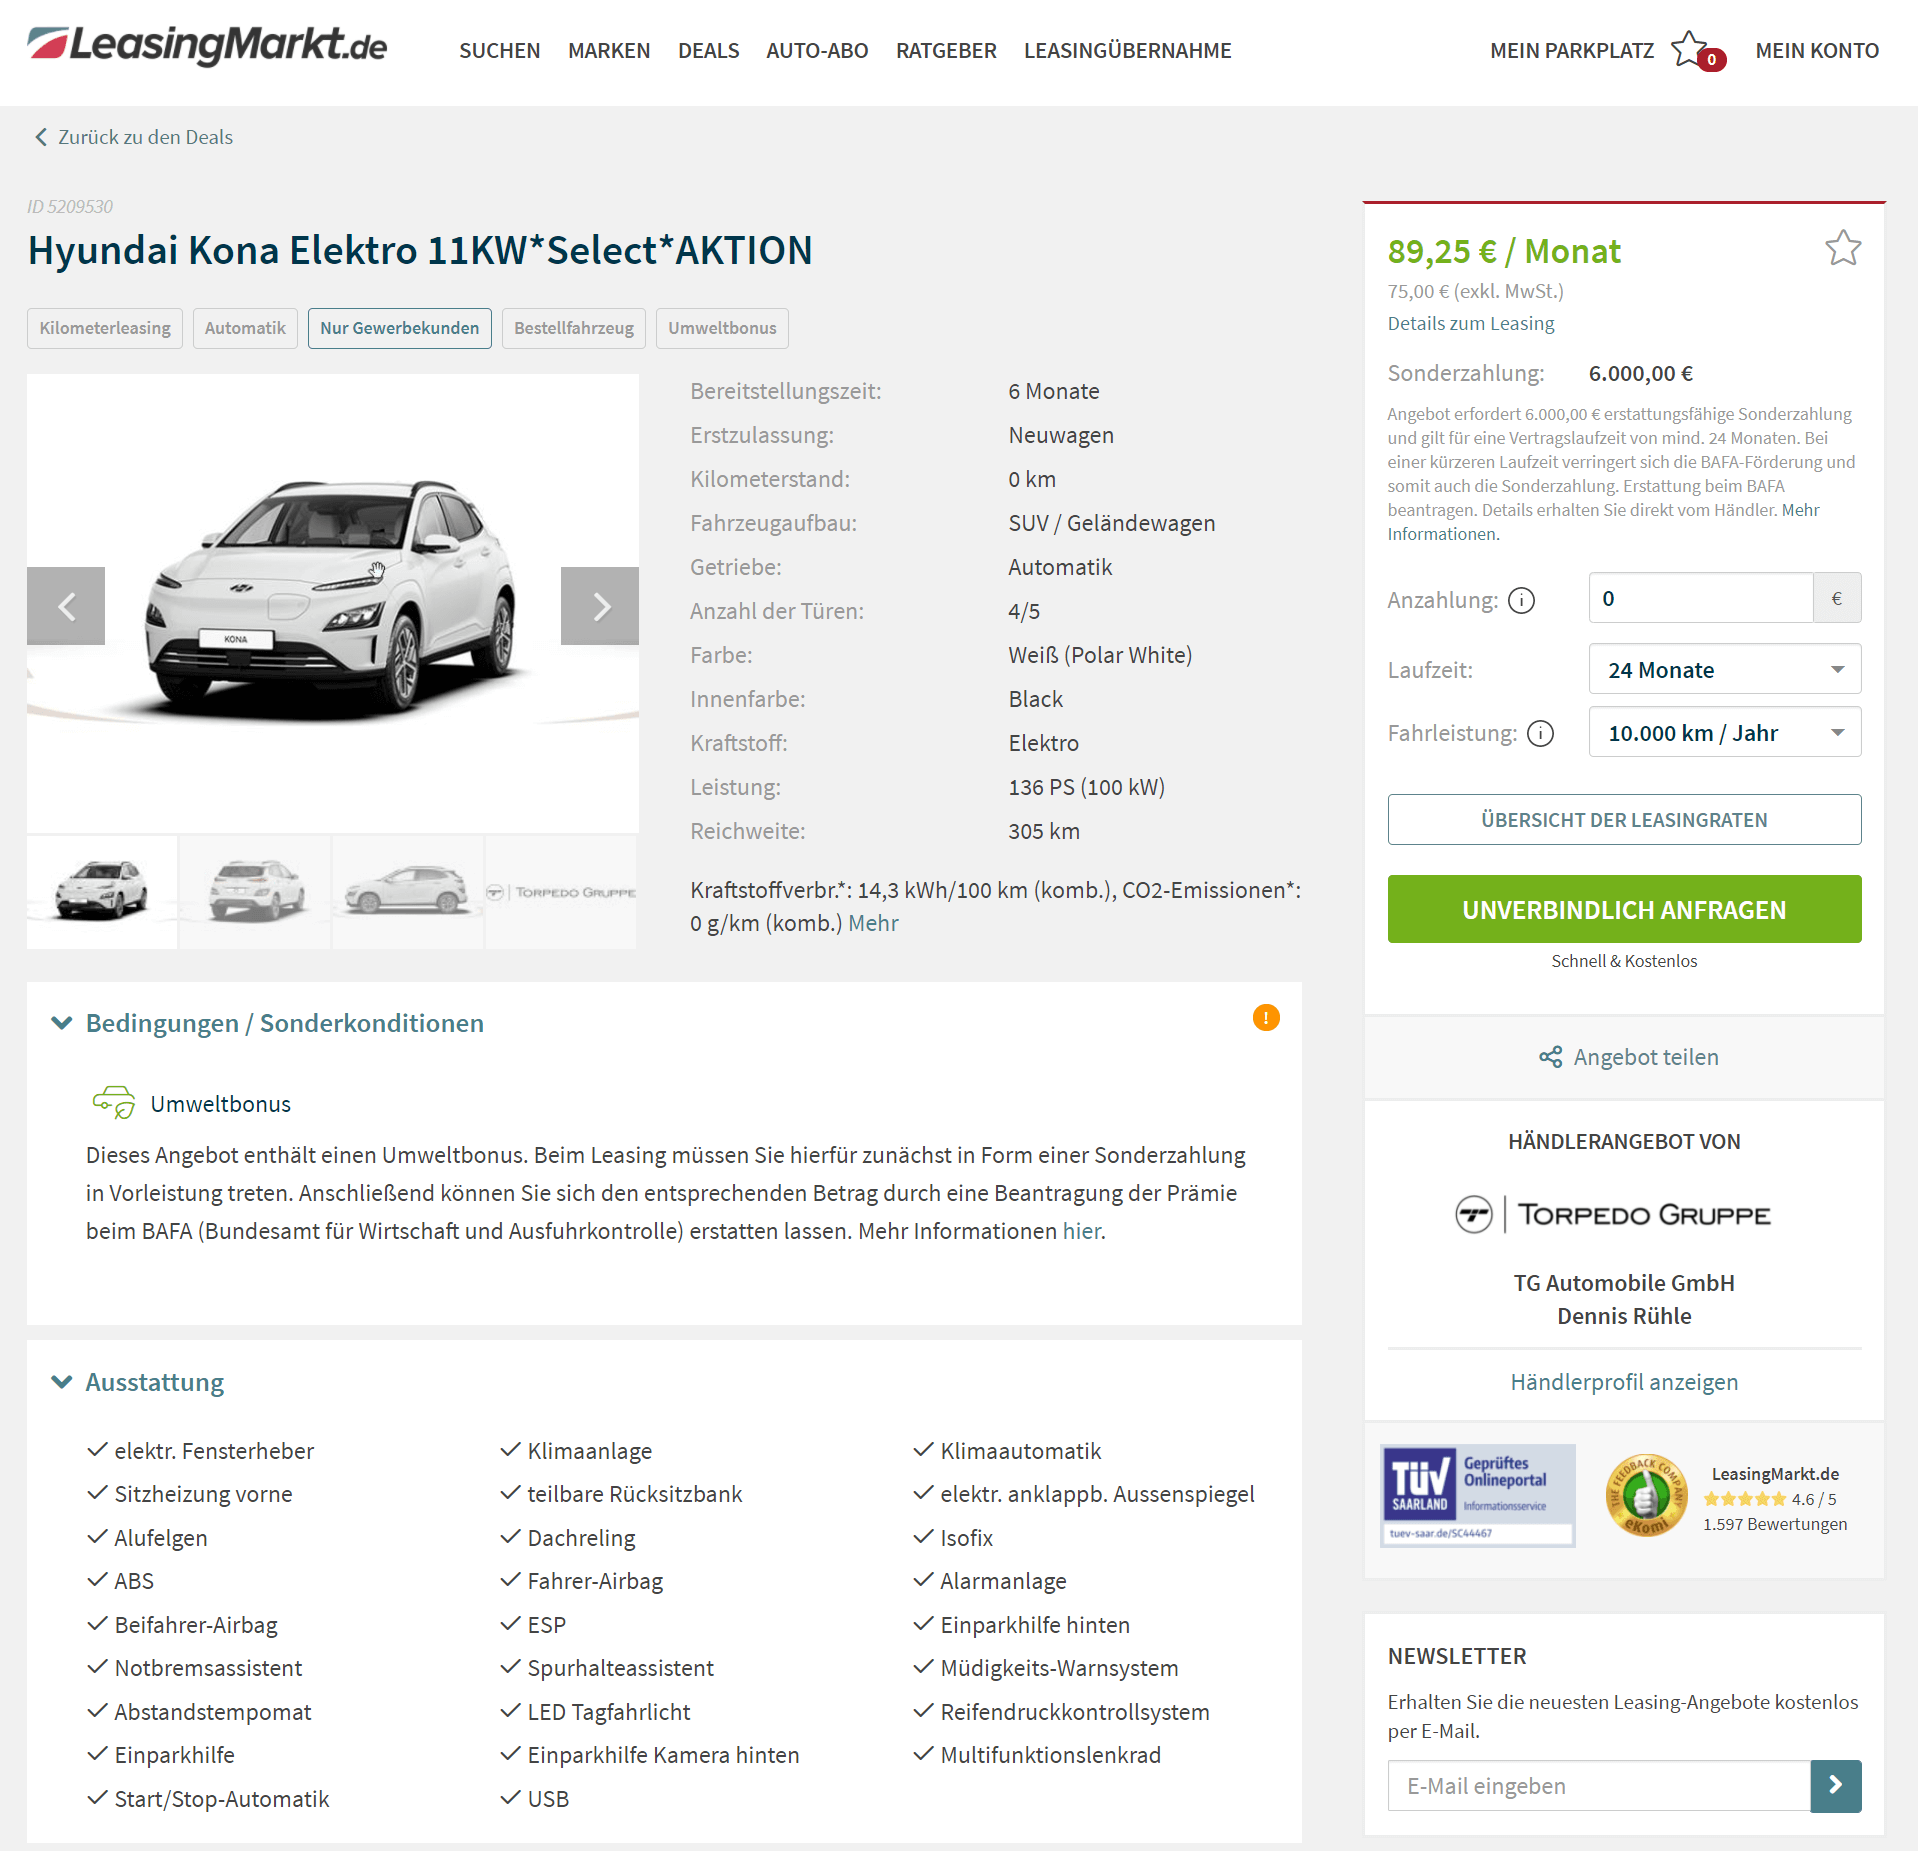1918x1851 pixels.
Task: Open the DEALS menu item
Action: tap(708, 50)
